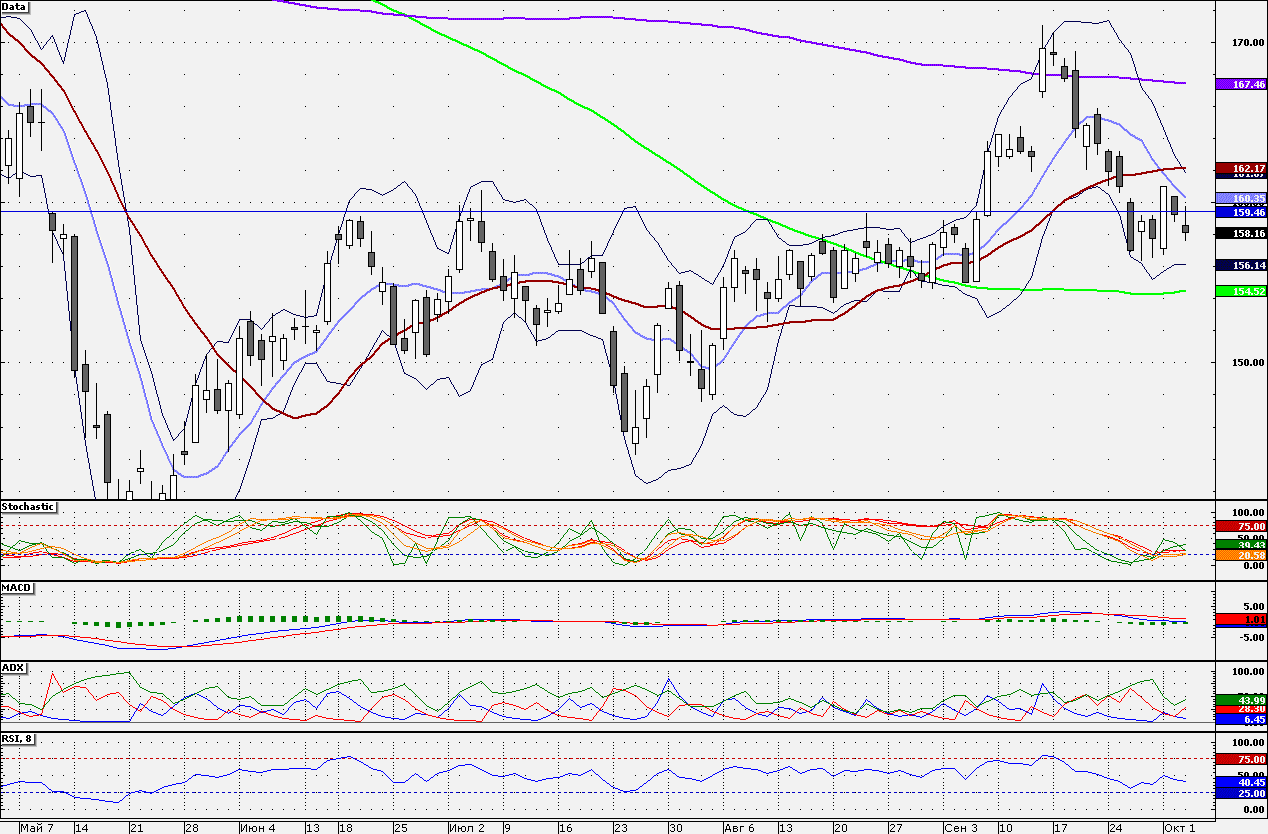
Task: Click the green 43.99 ADX value tag
Action: pos(1240,699)
